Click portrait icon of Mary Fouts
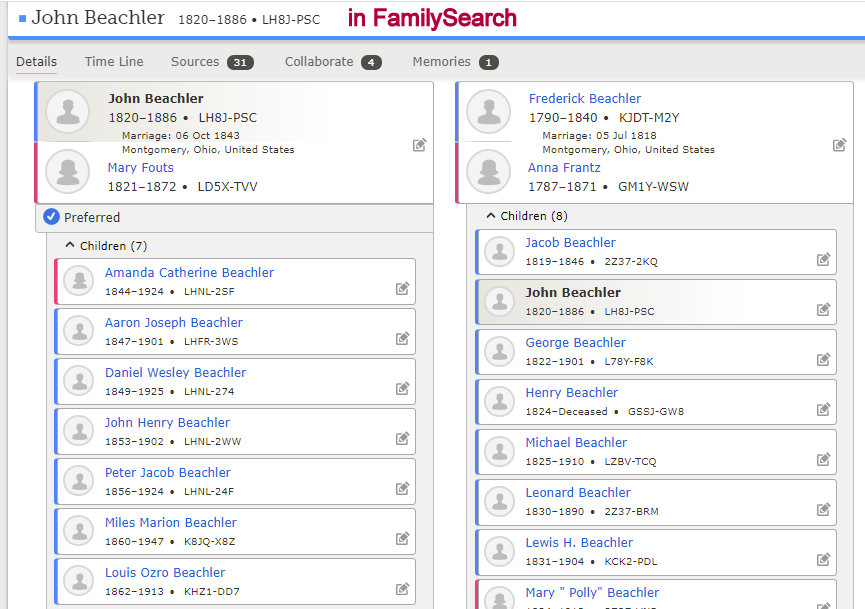 [x=68, y=171]
